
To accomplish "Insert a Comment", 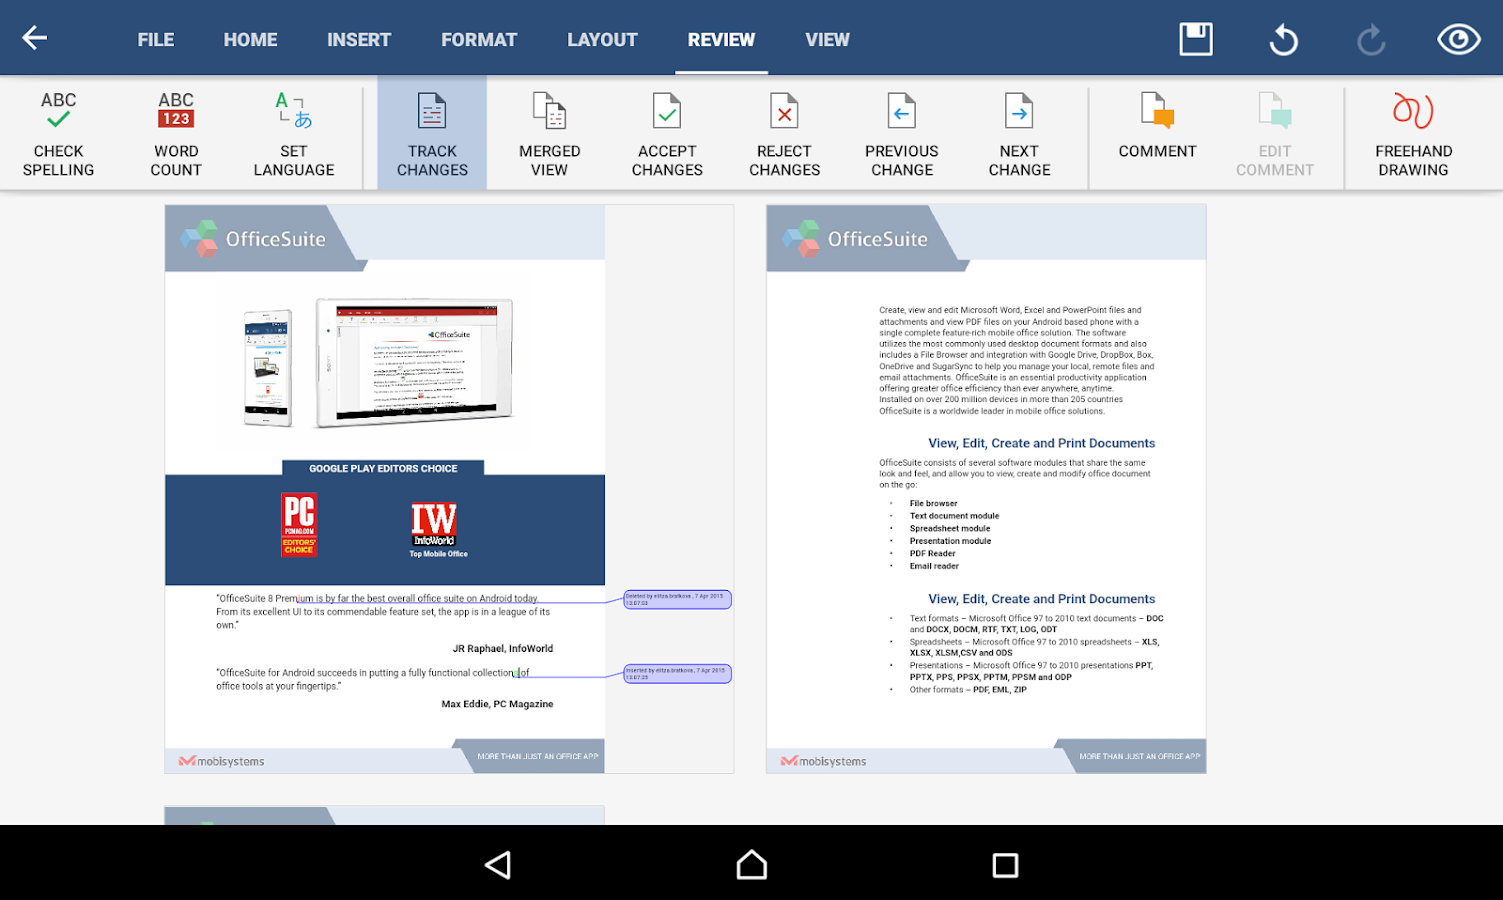I will (1157, 125).
